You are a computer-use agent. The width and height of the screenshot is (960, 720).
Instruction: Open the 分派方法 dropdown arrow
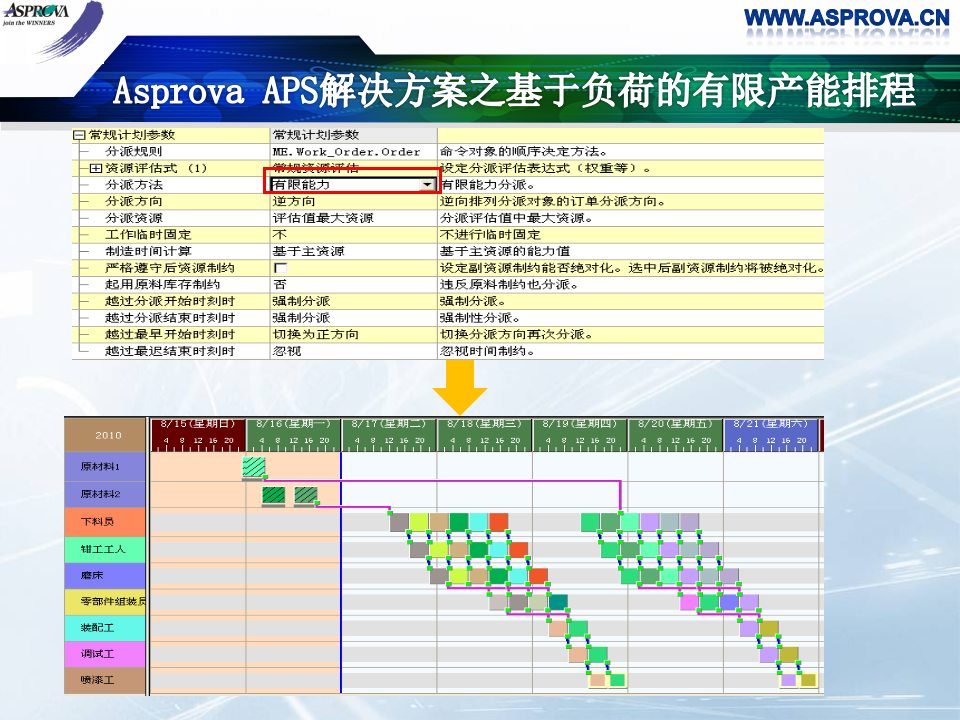coord(427,185)
